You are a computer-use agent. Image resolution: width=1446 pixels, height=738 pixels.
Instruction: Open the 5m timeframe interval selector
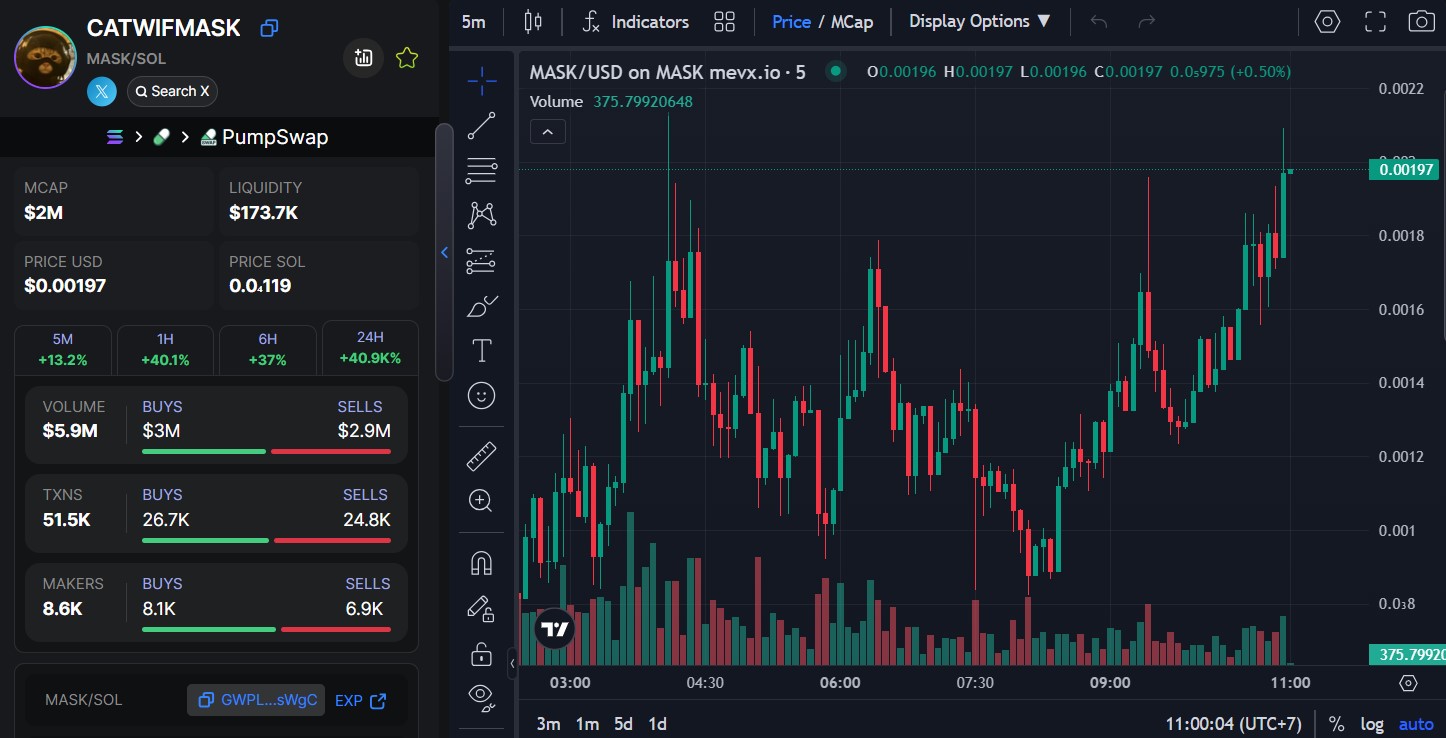click(473, 22)
